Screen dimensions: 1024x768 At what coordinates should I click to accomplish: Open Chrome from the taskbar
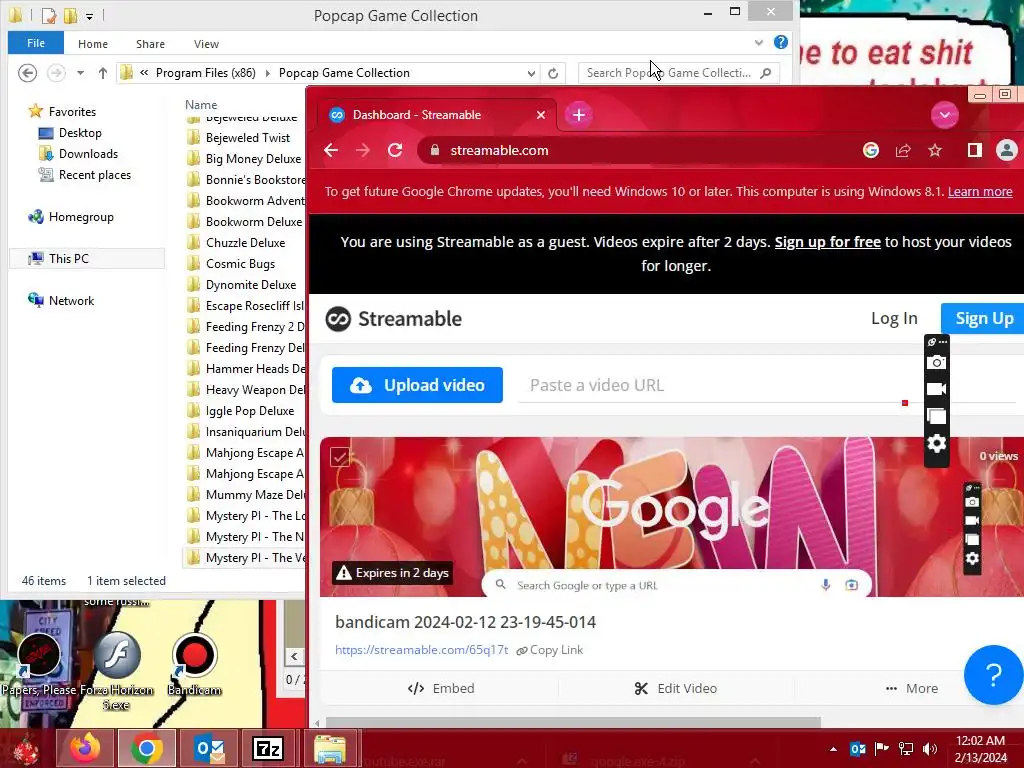(146, 748)
